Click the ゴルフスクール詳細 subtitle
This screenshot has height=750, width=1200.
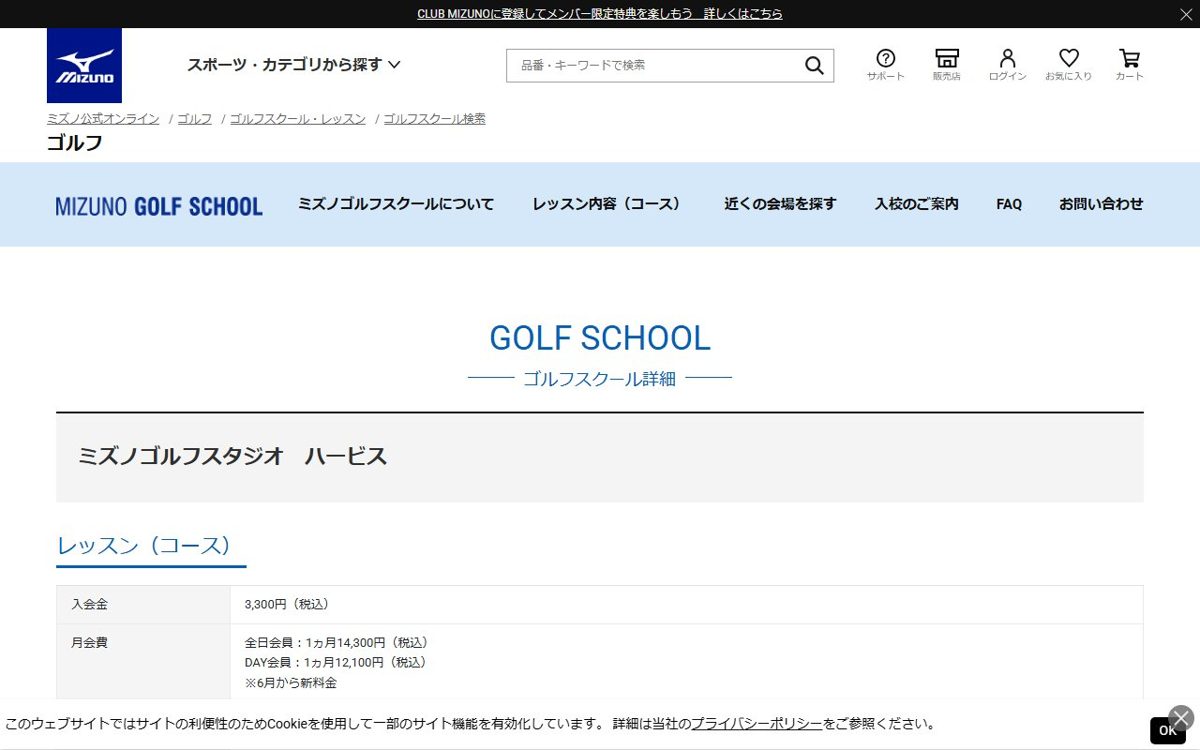(x=600, y=379)
